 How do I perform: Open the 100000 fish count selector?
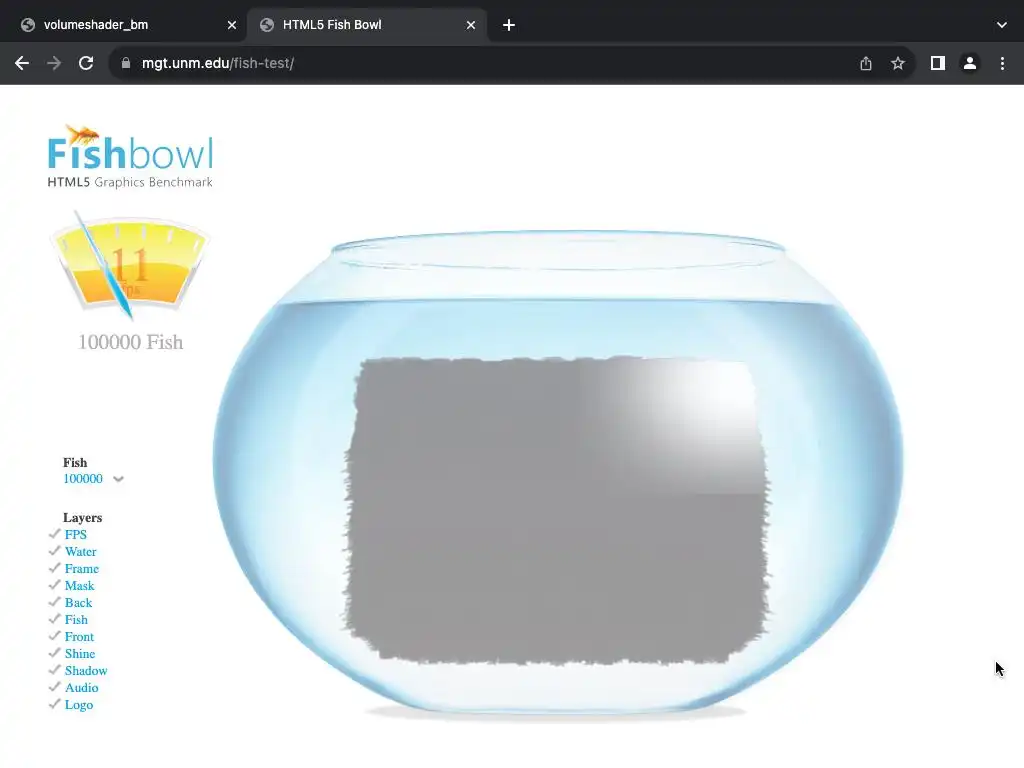(83, 479)
